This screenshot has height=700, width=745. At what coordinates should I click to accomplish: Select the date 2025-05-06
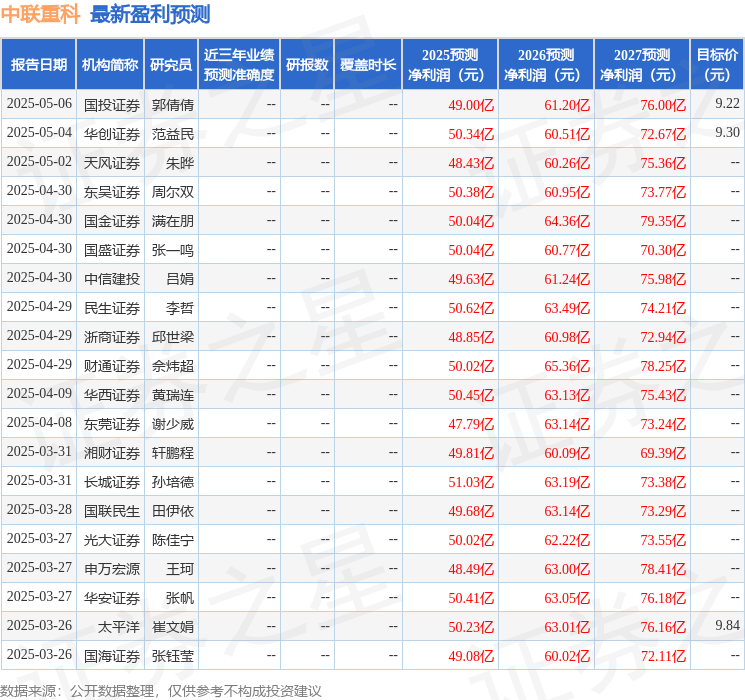pyautogui.click(x=39, y=104)
